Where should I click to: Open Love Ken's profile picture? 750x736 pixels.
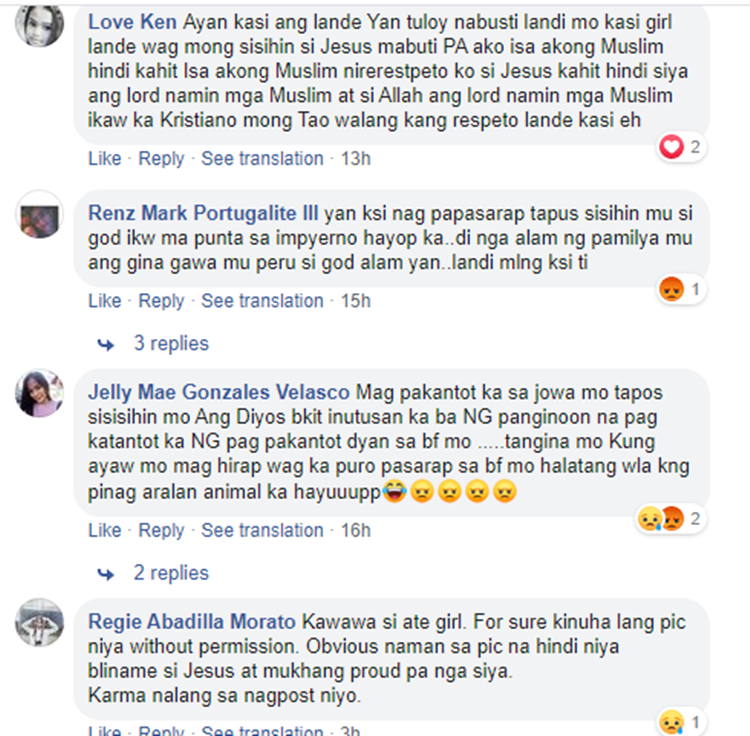pos(39,22)
